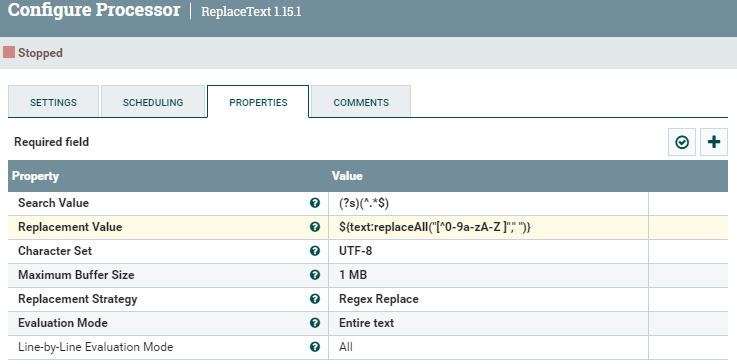
Task: Click the Line-by-Line Evaluation Mode label
Action: (x=95, y=347)
